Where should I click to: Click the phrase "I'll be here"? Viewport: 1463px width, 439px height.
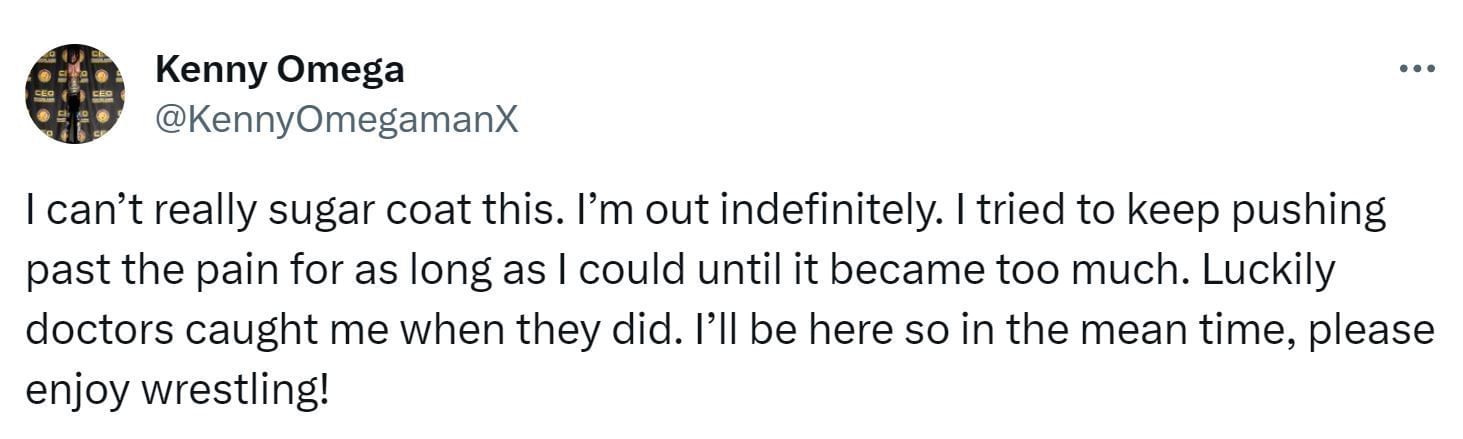click(754, 329)
